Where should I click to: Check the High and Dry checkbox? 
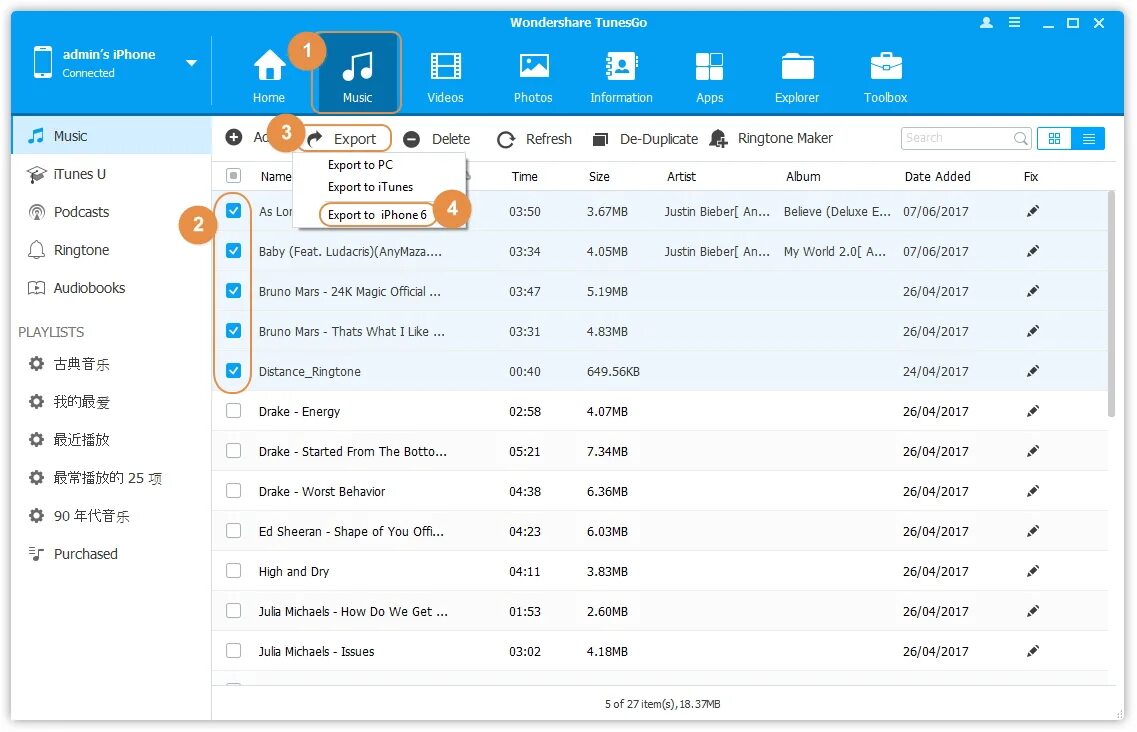coord(233,570)
